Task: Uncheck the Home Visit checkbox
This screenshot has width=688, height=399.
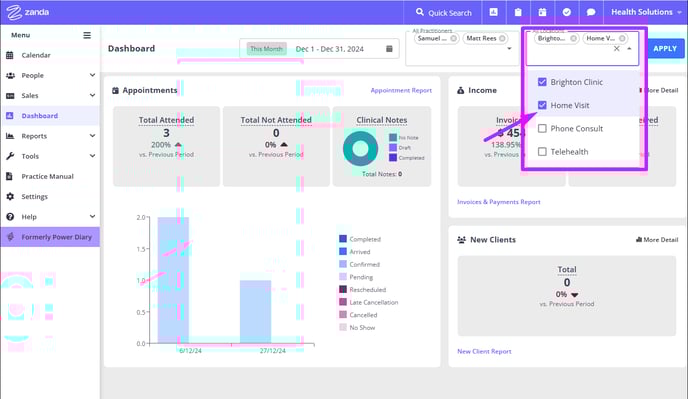Action: point(542,105)
